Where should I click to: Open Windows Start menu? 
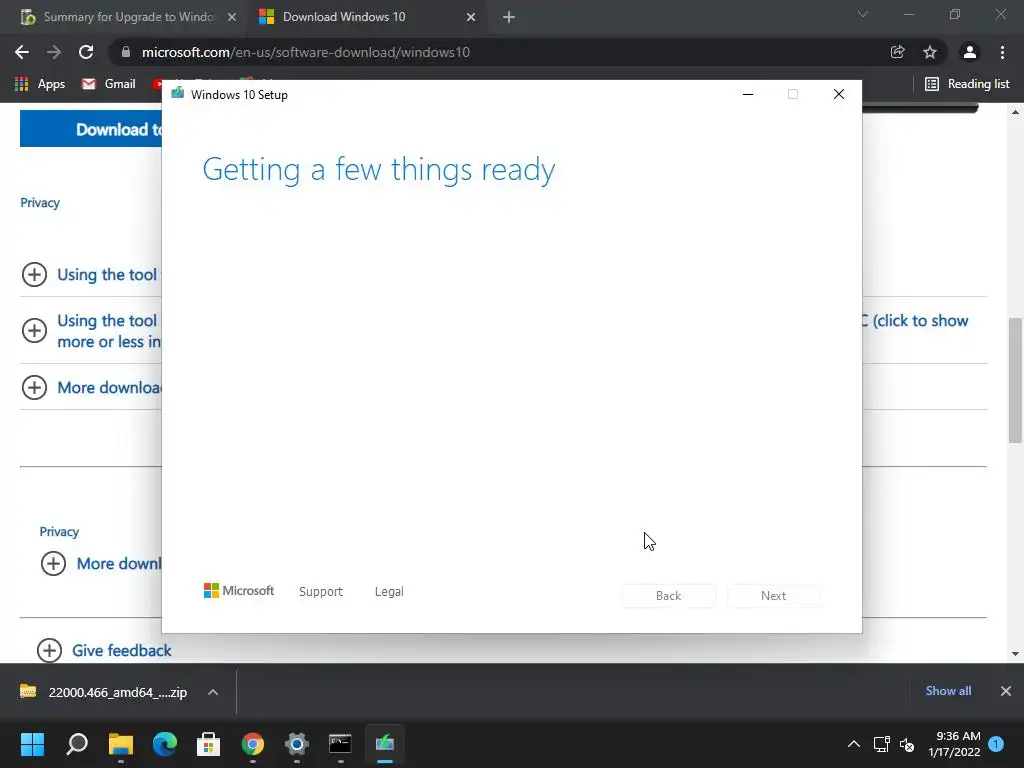point(32,744)
